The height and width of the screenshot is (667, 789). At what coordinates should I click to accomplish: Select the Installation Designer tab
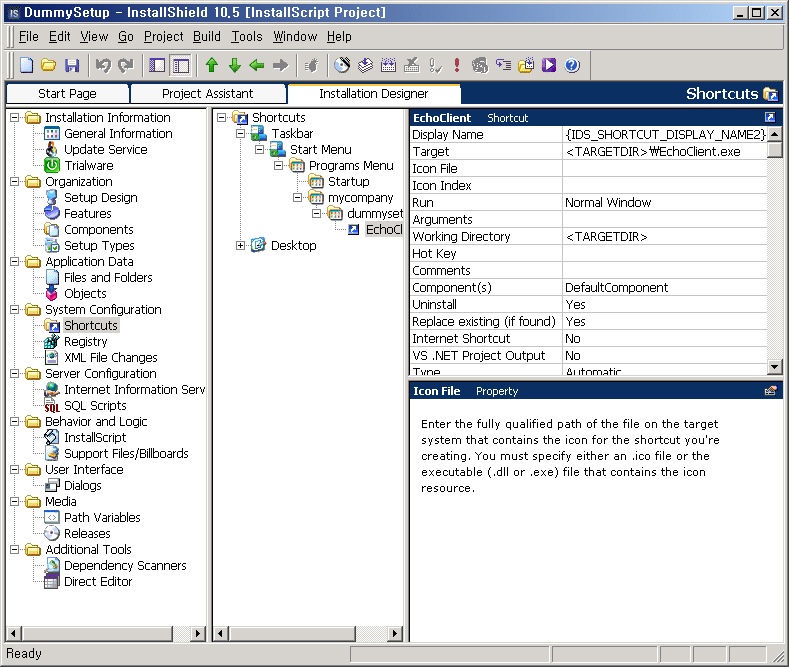(x=373, y=94)
